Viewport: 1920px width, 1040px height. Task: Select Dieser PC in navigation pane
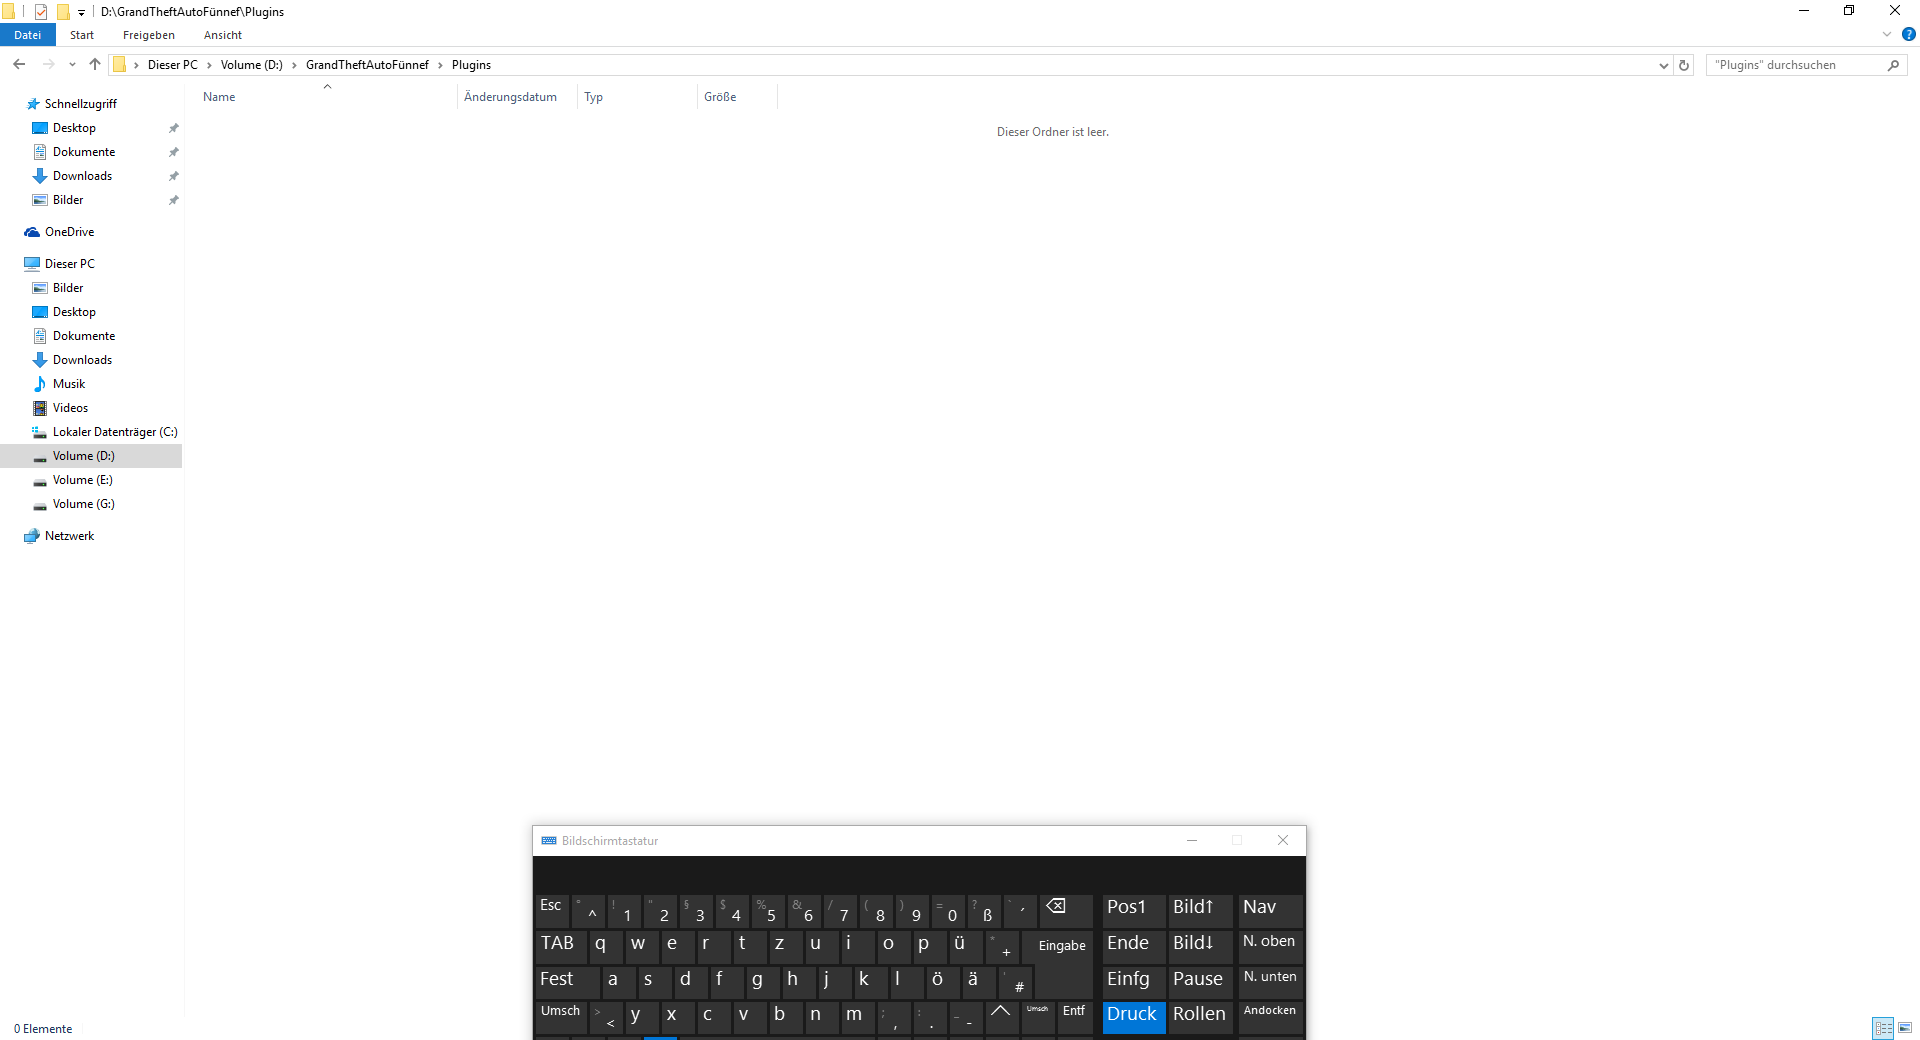tap(69, 264)
